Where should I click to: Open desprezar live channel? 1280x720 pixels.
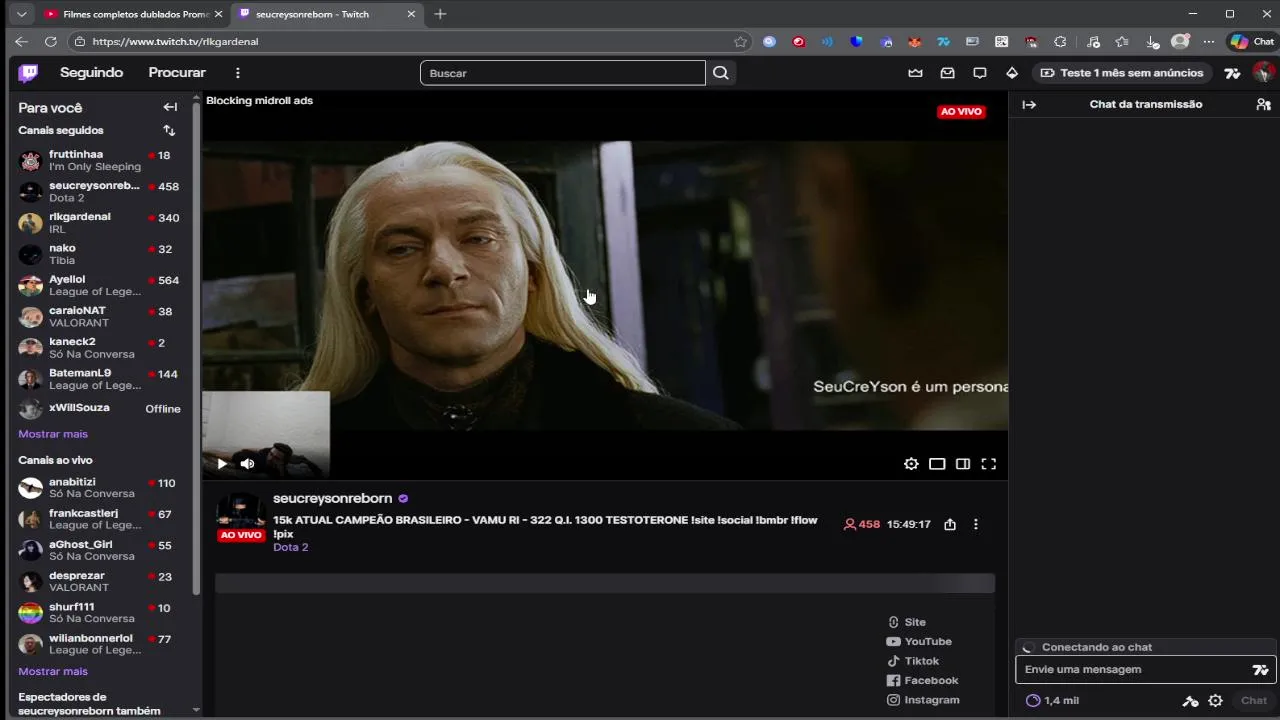100,581
